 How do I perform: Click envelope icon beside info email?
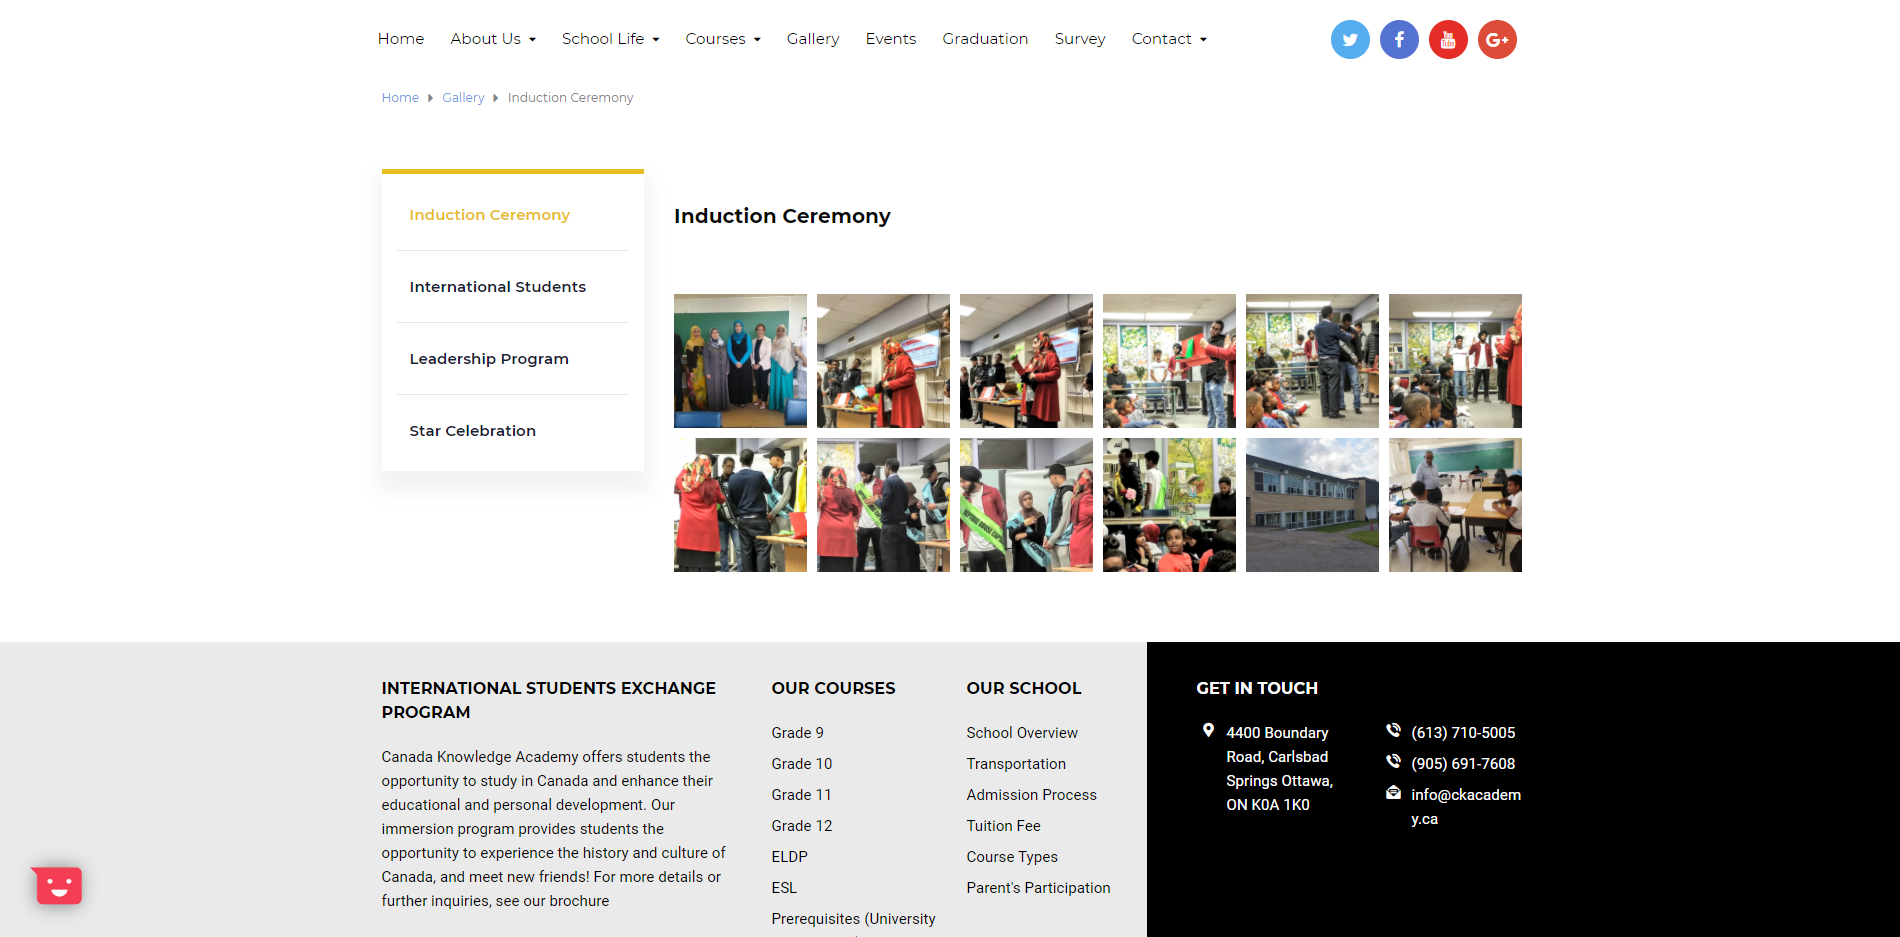coord(1393,793)
